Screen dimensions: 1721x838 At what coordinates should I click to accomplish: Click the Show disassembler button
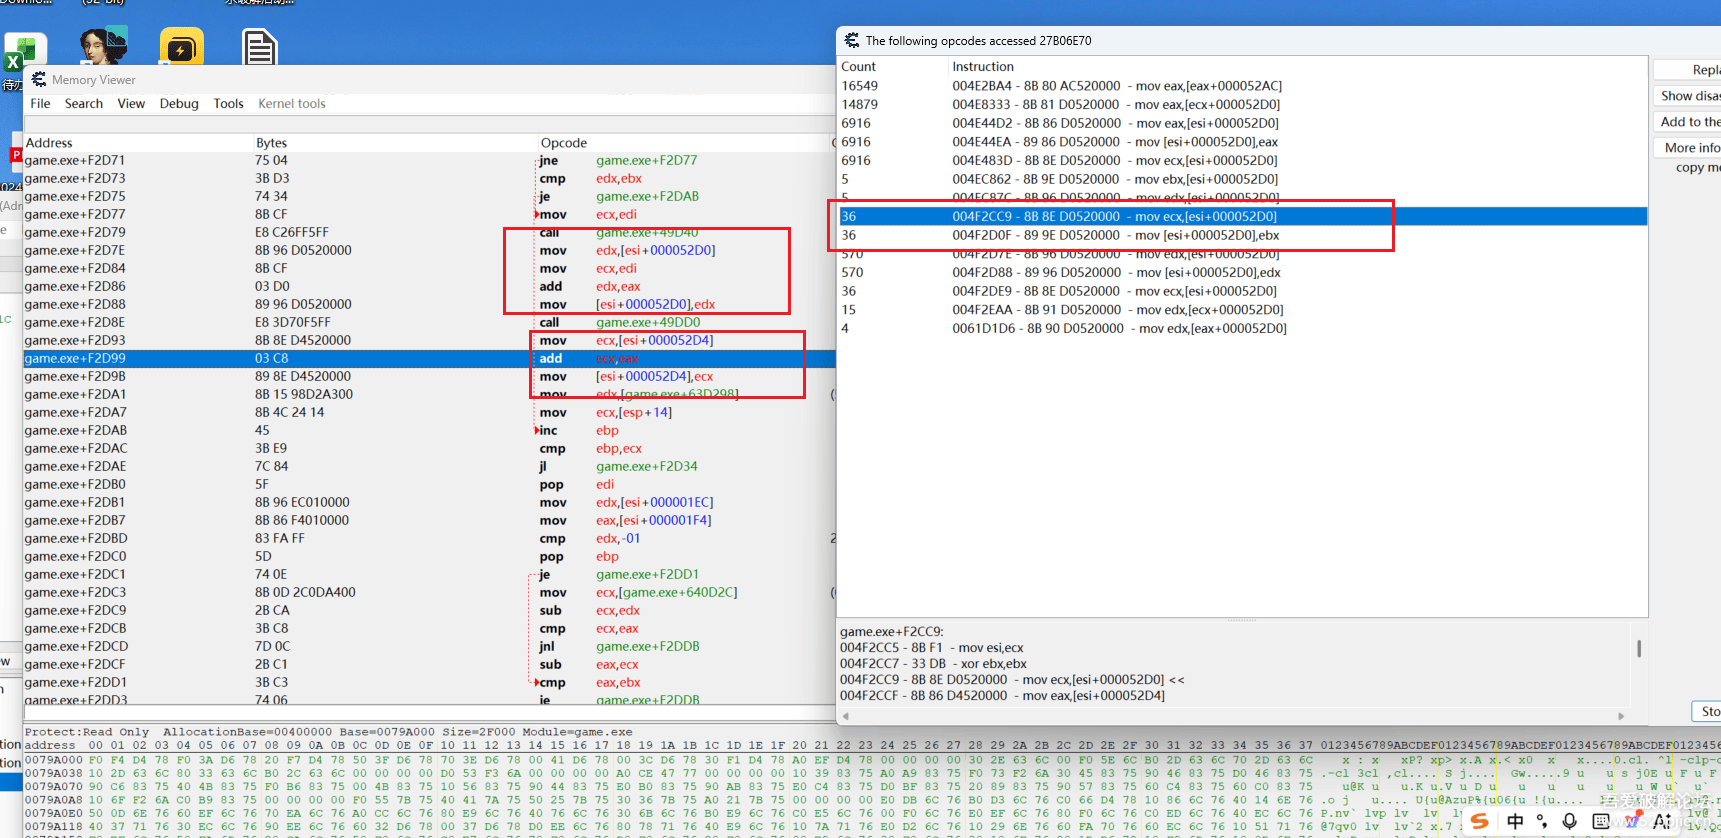coord(1688,96)
